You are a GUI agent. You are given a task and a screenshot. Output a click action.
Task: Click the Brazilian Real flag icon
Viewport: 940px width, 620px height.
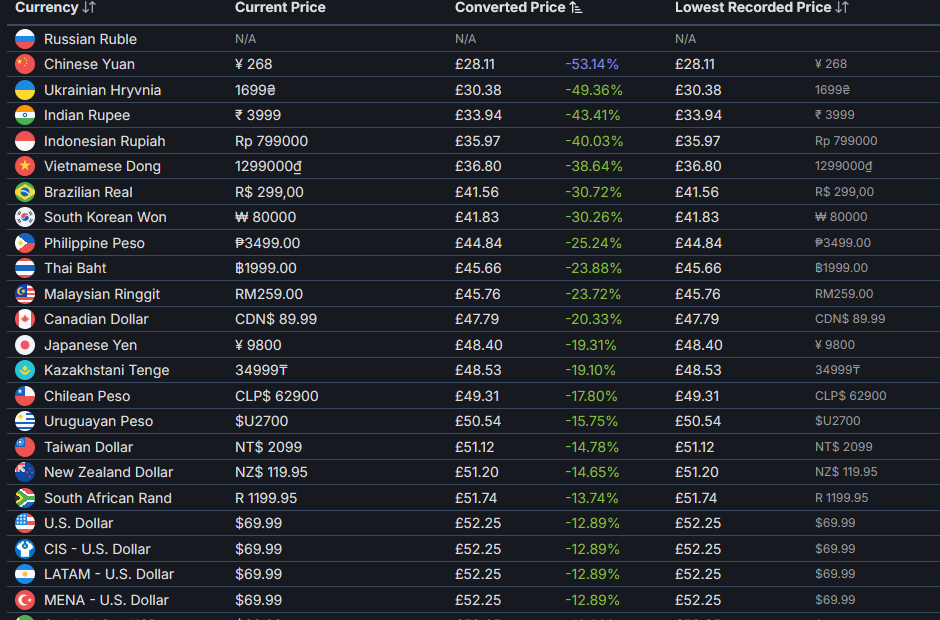(x=25, y=192)
